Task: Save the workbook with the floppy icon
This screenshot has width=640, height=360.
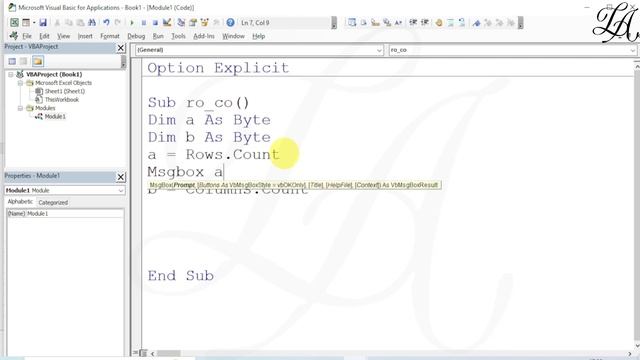Action: [43, 23]
